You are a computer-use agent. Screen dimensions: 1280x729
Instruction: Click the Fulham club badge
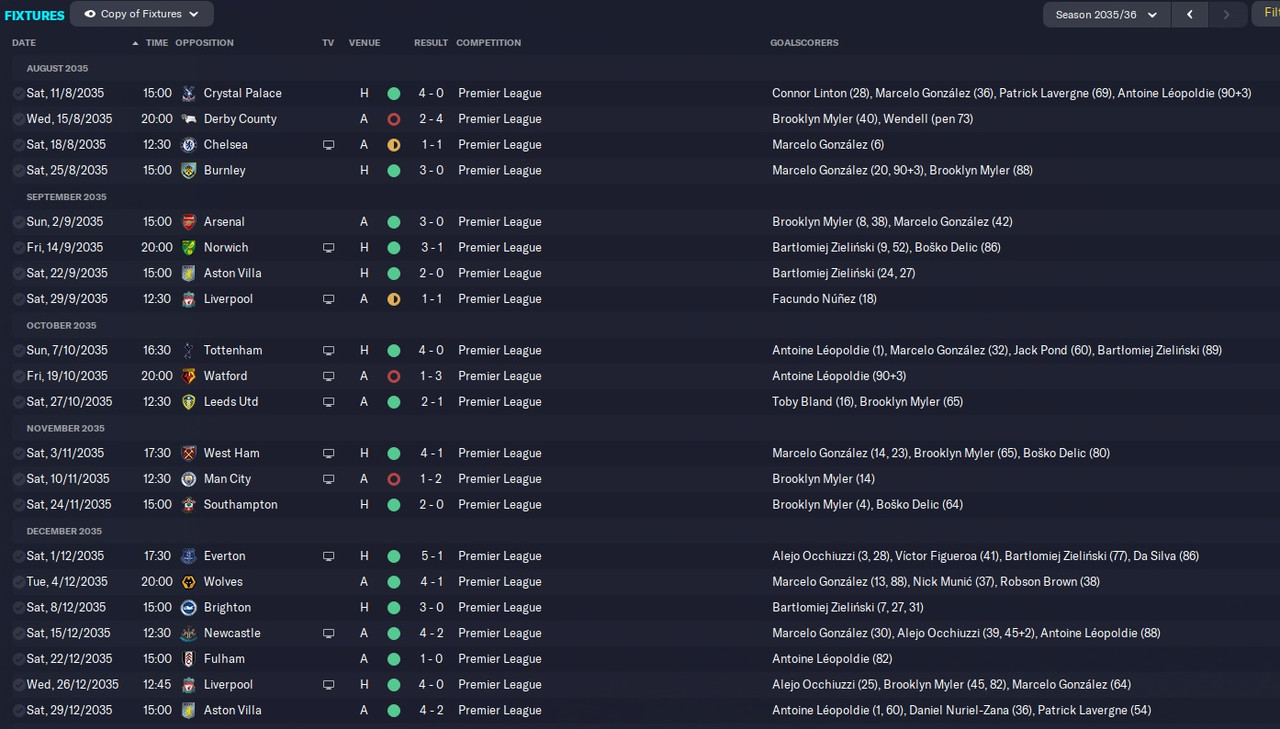click(189, 659)
